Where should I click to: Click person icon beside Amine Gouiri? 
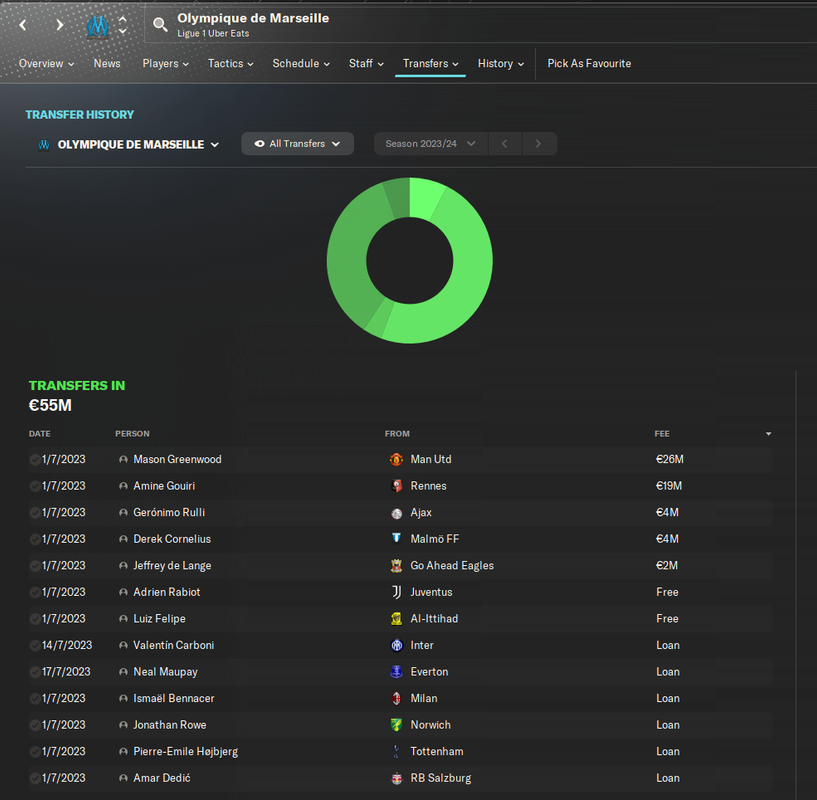click(123, 486)
